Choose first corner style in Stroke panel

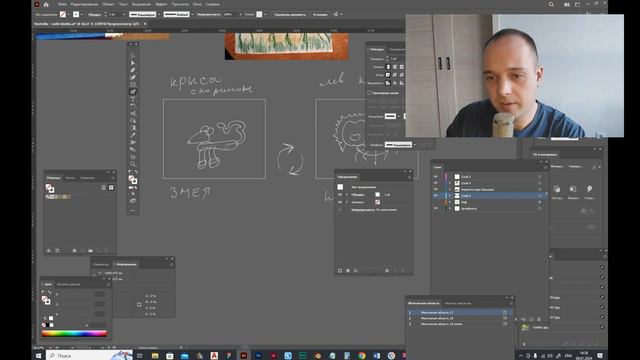pos(388,75)
